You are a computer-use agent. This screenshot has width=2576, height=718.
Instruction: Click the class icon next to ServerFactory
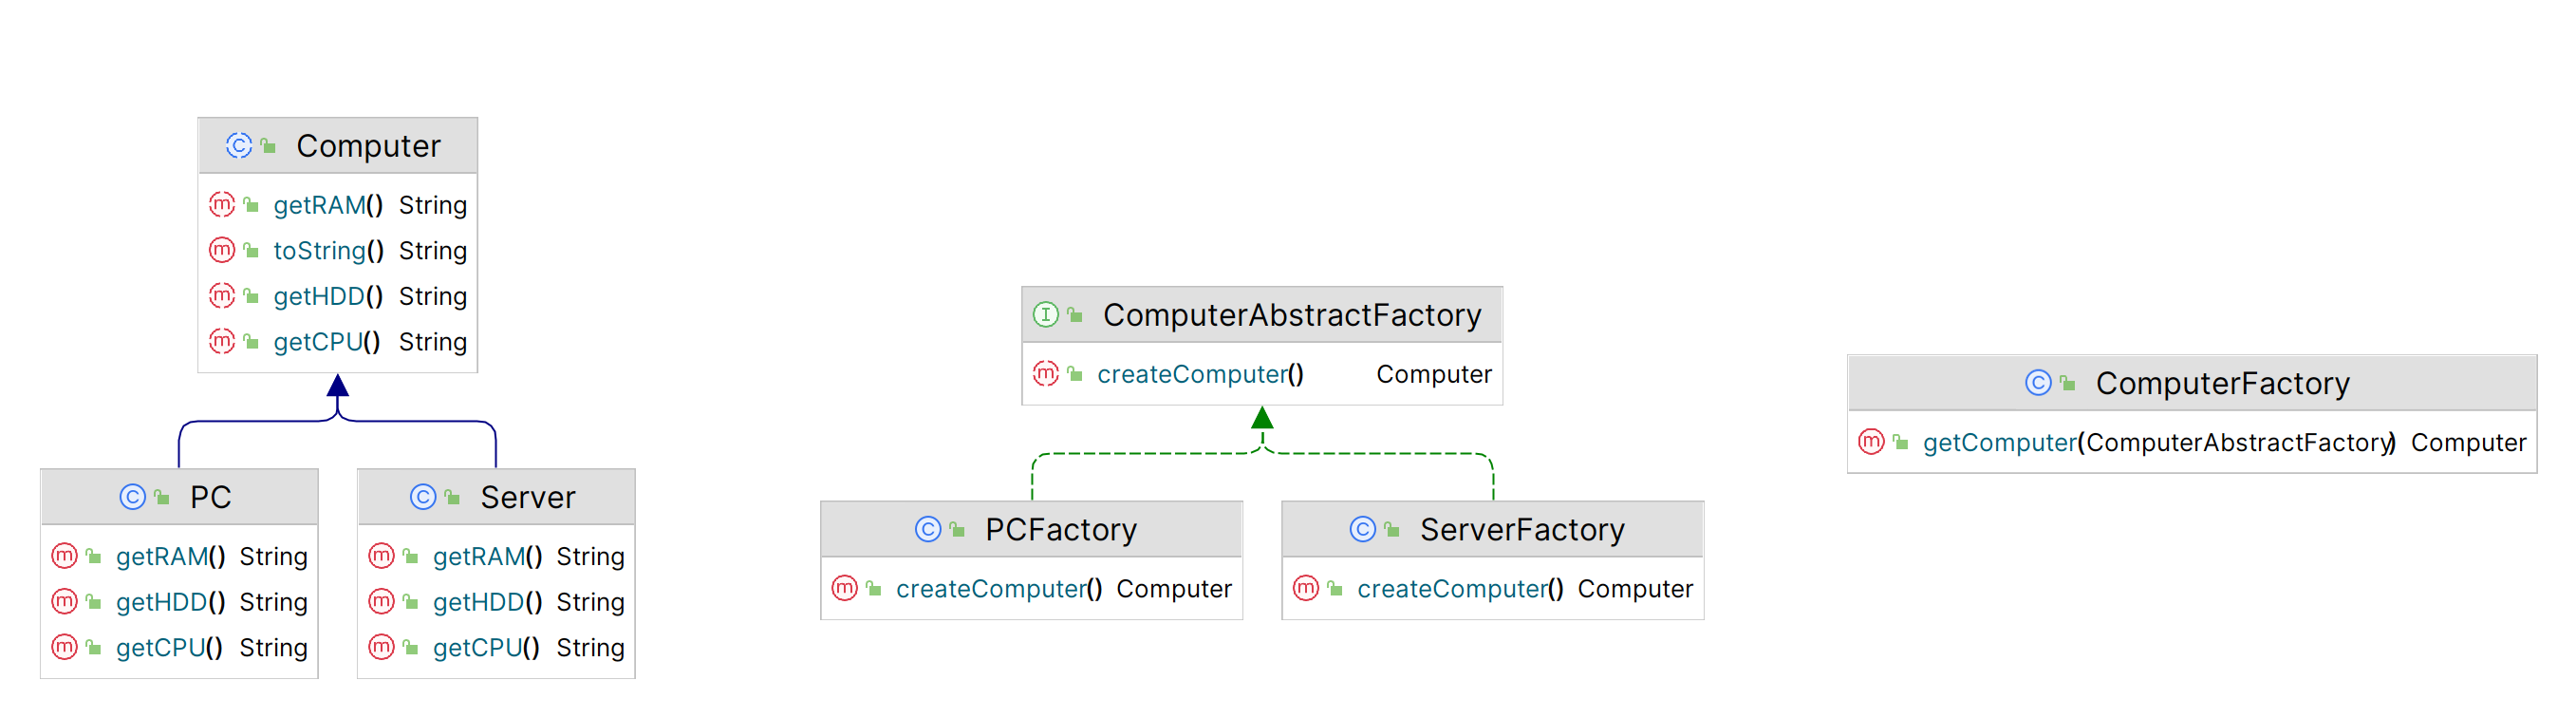pos(1362,529)
